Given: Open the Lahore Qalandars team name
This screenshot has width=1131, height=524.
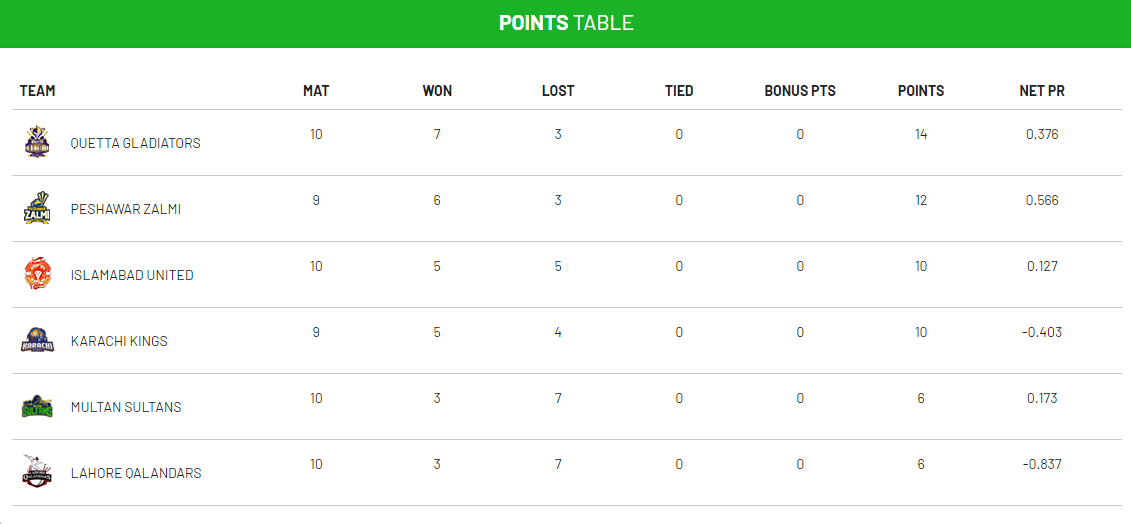Looking at the screenshot, I should pos(136,473).
